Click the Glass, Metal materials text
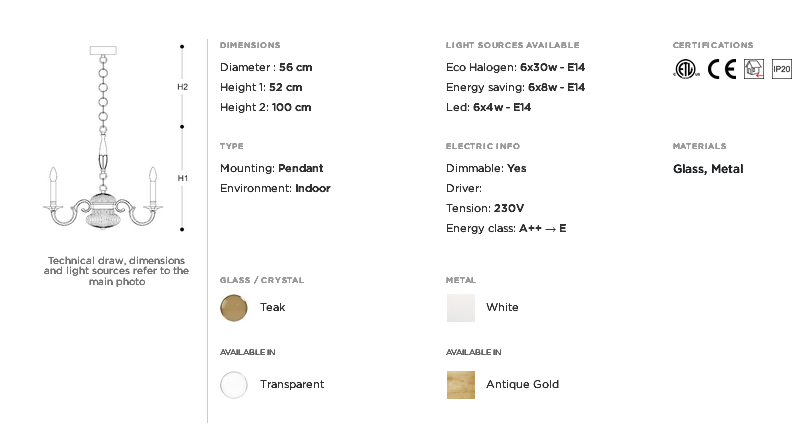805x426 pixels. 708,169
